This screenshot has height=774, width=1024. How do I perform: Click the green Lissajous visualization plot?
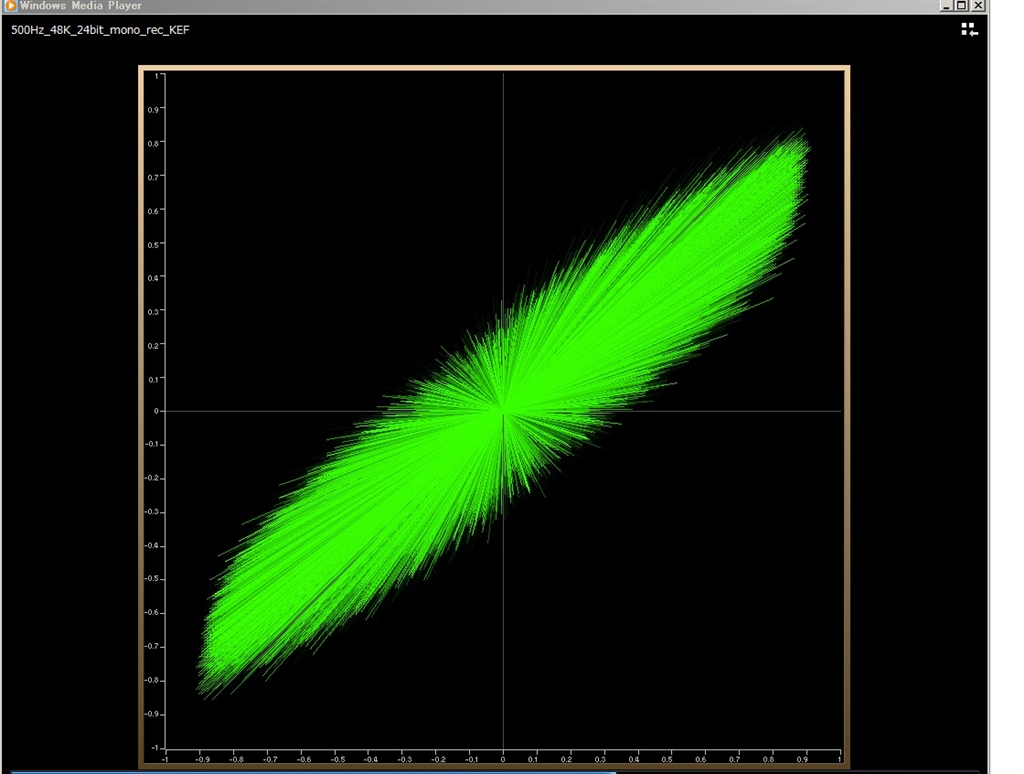(x=503, y=411)
